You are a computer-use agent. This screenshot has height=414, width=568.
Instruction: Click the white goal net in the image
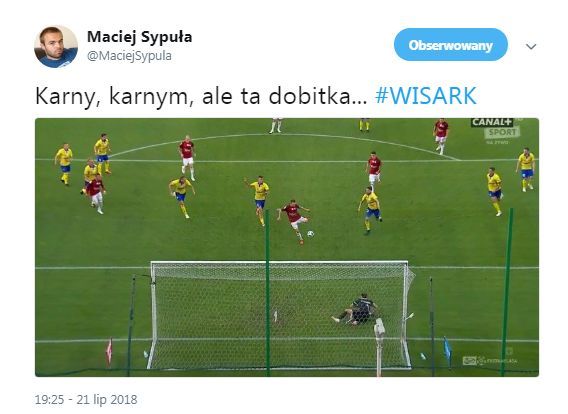pyautogui.click(x=280, y=314)
